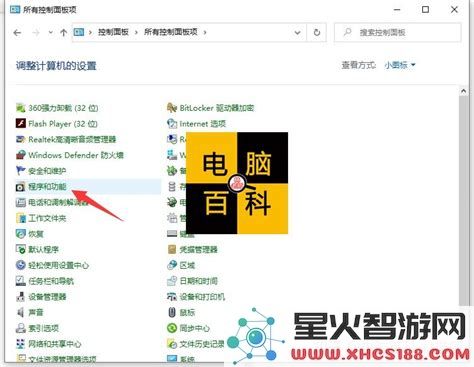Click the Forward arrow button

click(x=36, y=33)
